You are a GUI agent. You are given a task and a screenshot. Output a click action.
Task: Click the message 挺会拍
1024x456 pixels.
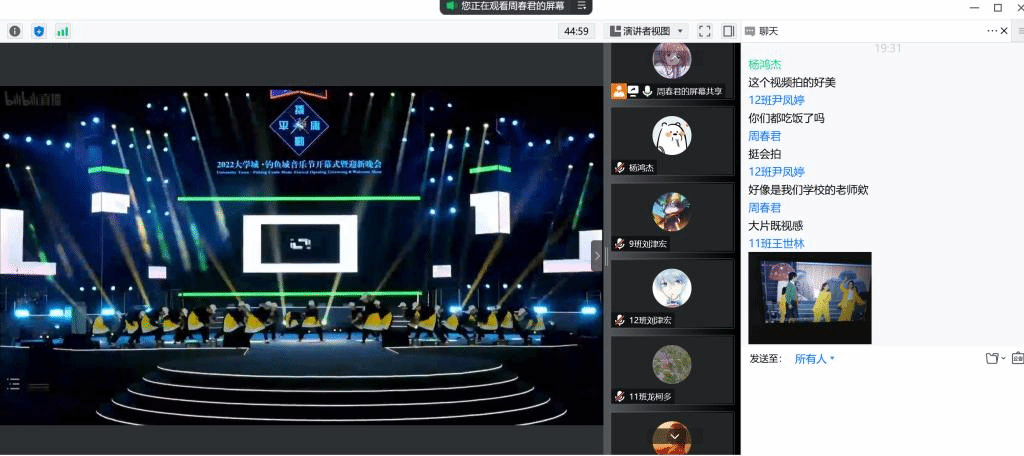[x=765, y=154]
